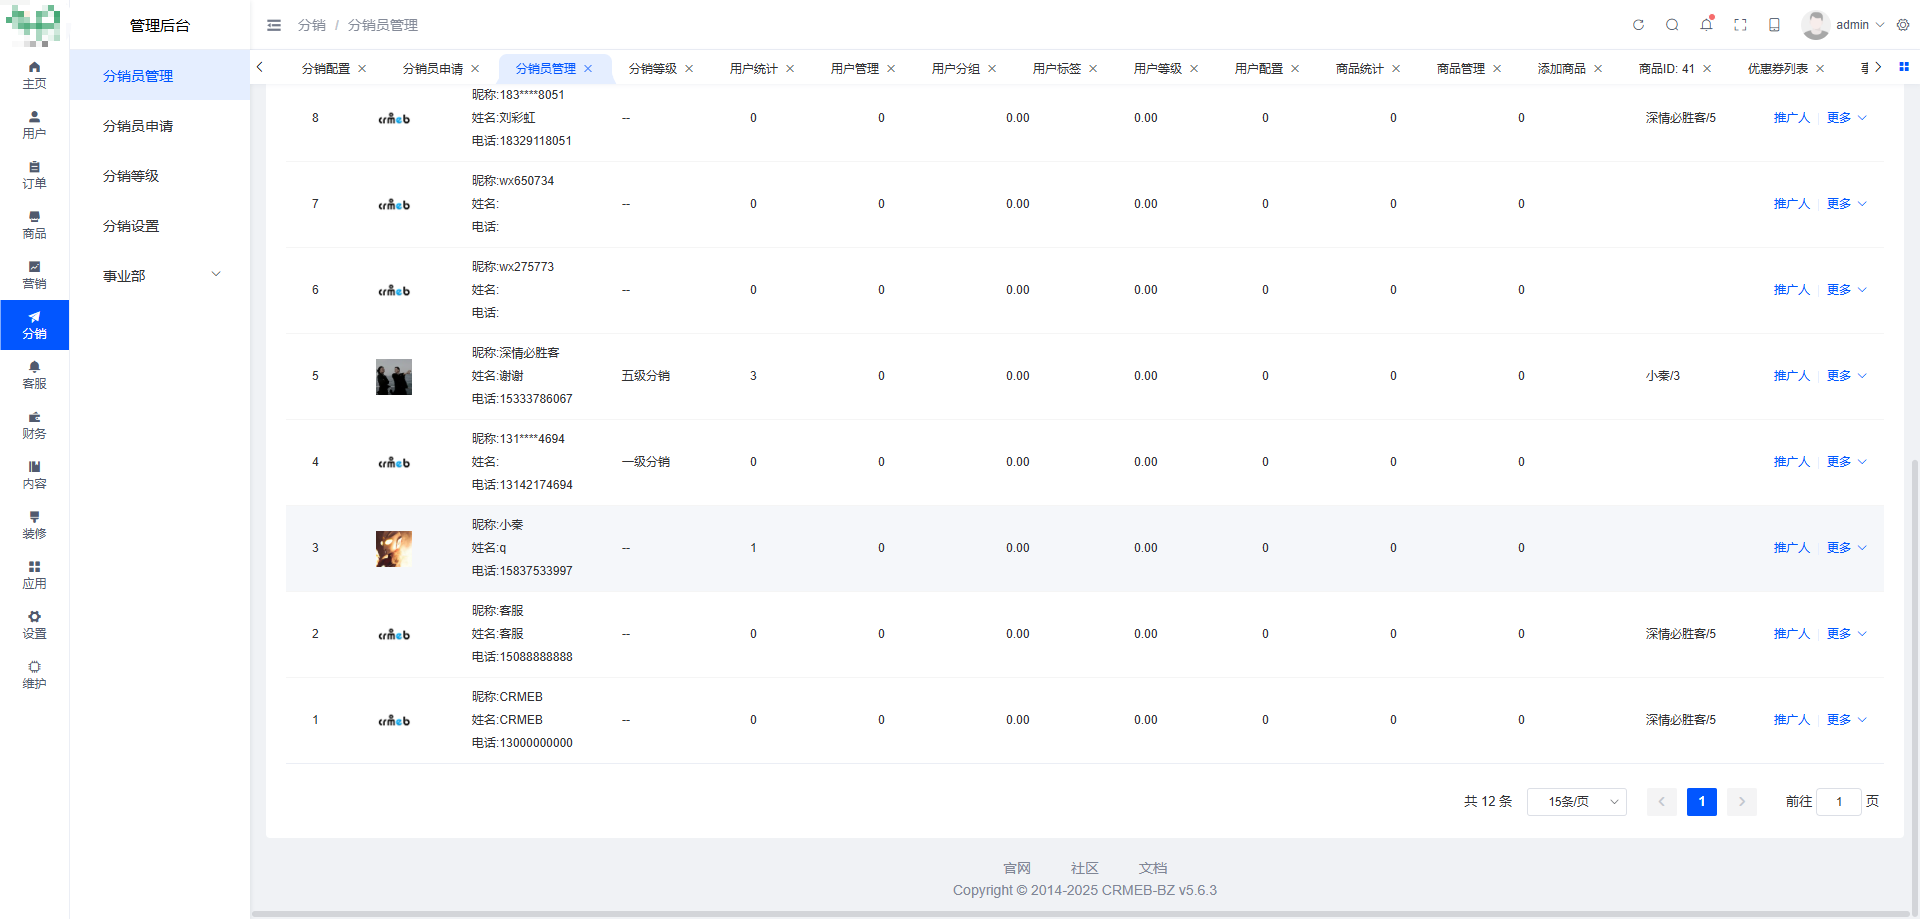Collapse sidebar with hamburger menu icon

tap(274, 25)
